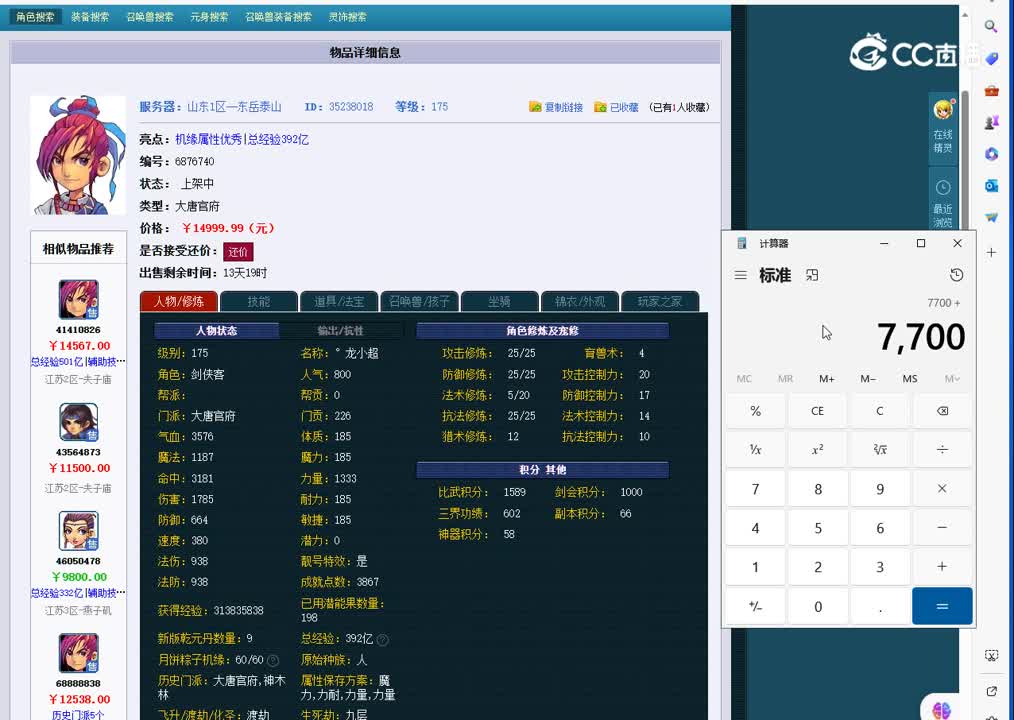
Task: Click the multiply operator in Calculator
Action: (942, 488)
